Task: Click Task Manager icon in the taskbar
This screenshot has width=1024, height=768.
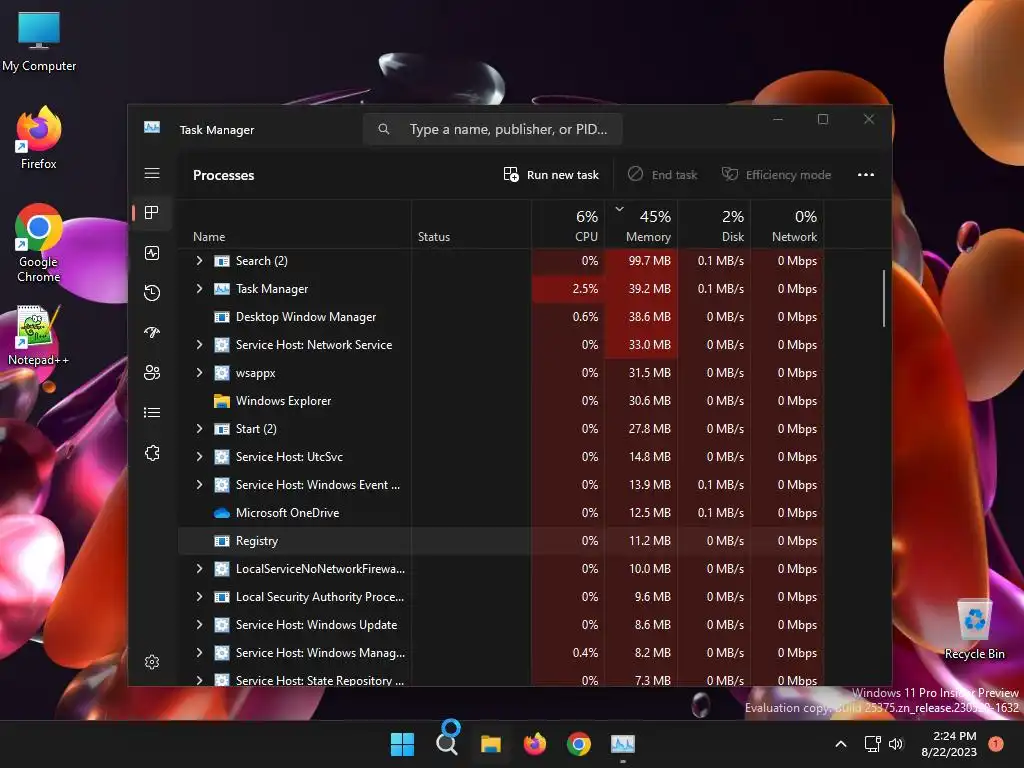Action: (622, 744)
